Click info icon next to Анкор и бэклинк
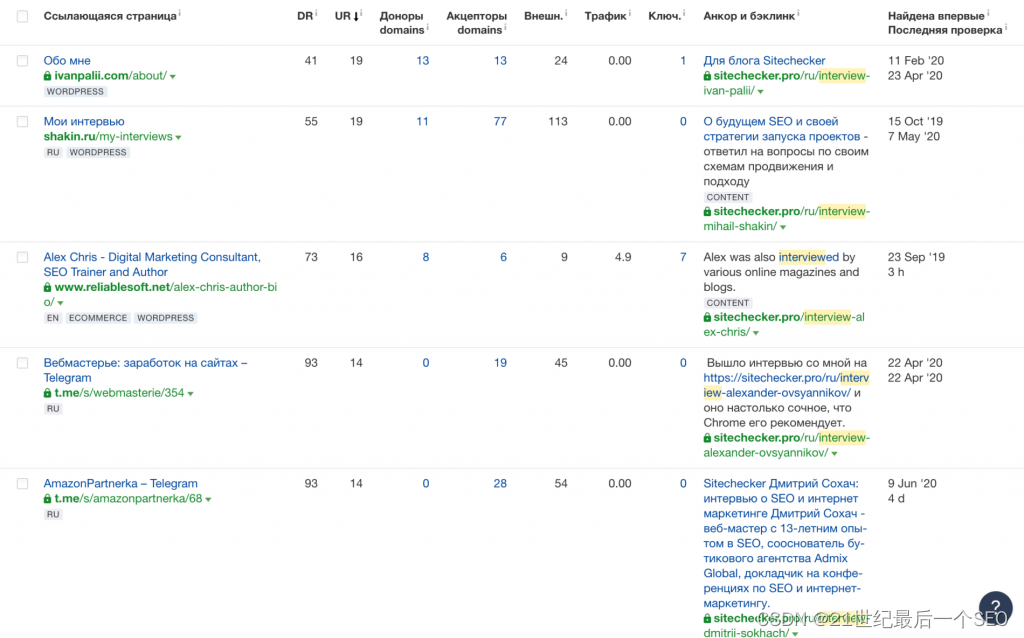Viewport: 1024px width, 638px height. [x=799, y=12]
